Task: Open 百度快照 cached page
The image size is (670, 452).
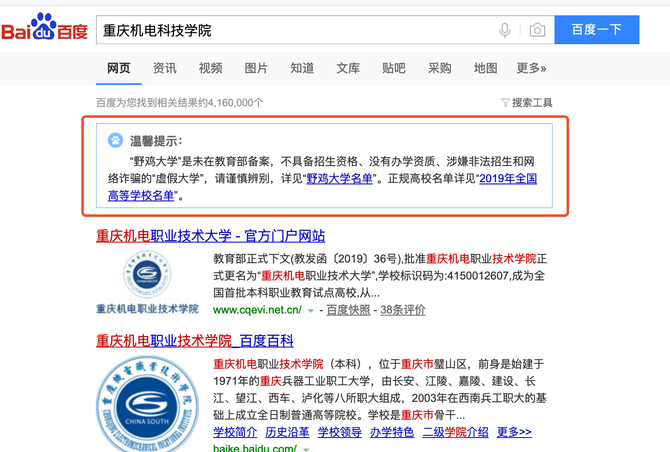Action: tap(348, 310)
